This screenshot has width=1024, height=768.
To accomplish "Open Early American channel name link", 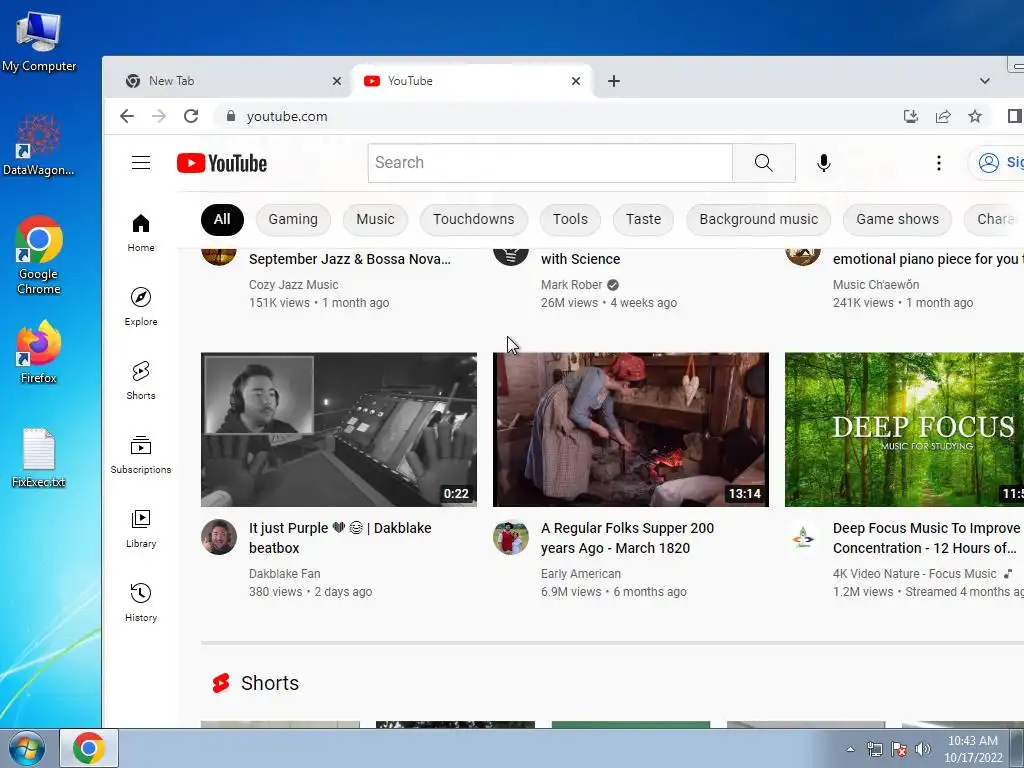I will 581,573.
